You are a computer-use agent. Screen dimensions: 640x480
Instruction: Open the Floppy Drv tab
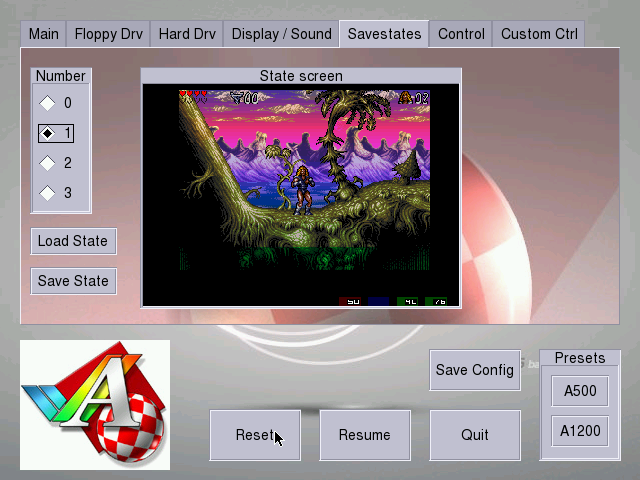pos(109,34)
